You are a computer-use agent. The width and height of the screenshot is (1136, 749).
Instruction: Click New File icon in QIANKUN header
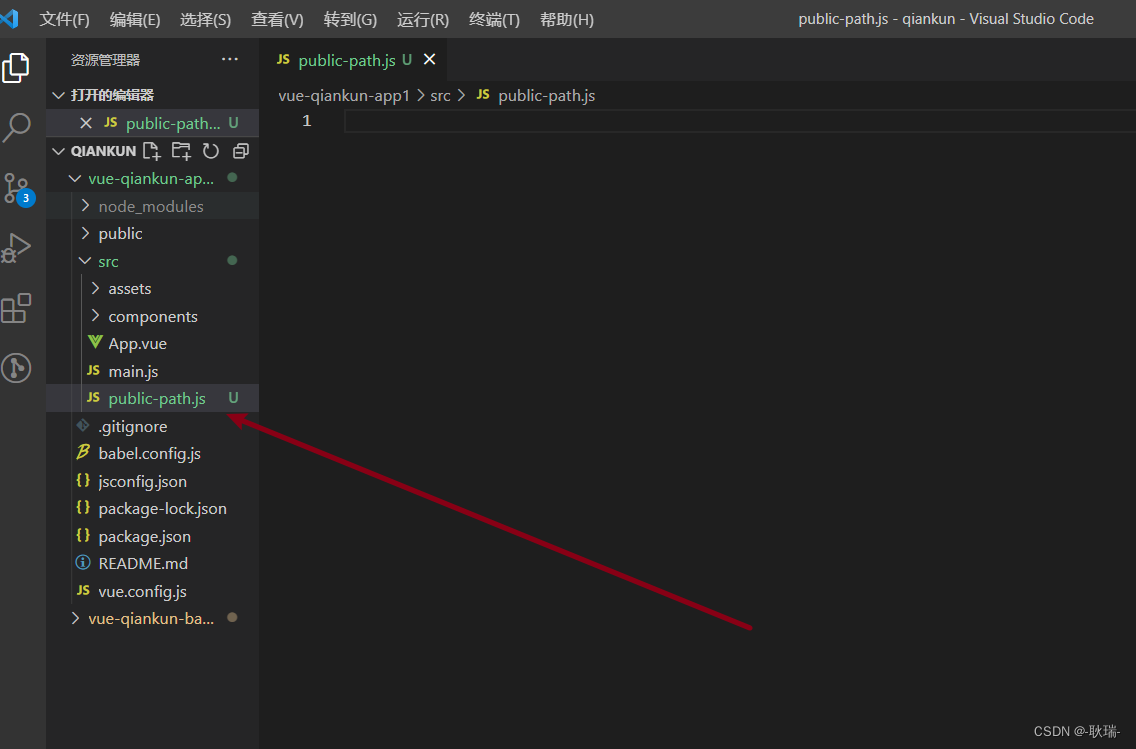151,151
